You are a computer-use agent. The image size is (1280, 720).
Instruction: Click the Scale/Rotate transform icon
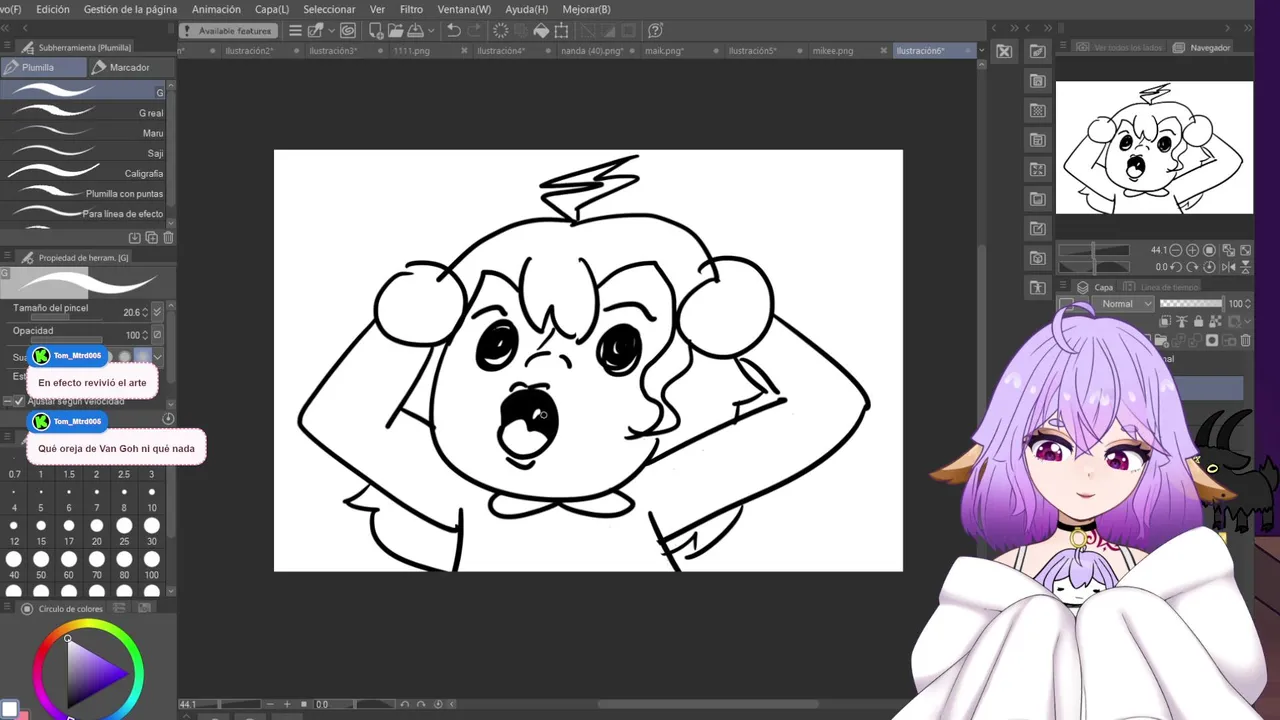(561, 31)
